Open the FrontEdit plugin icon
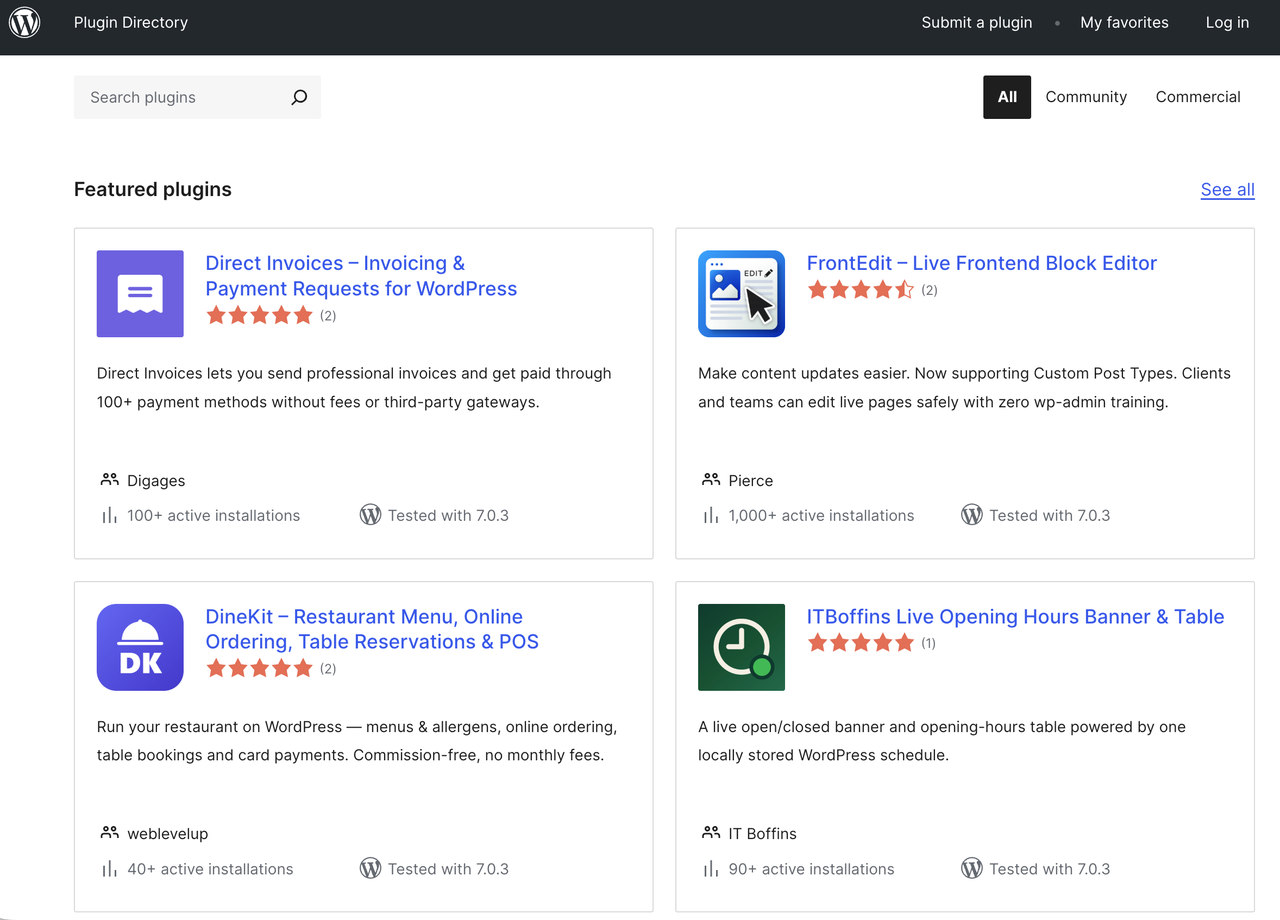The width and height of the screenshot is (1280, 920). pos(741,294)
